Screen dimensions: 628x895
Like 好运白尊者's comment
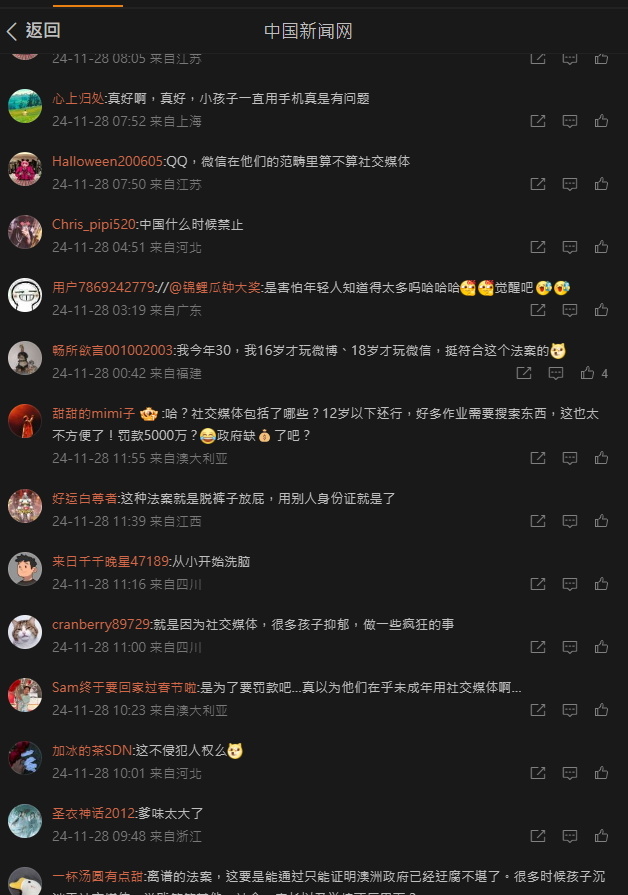(601, 521)
